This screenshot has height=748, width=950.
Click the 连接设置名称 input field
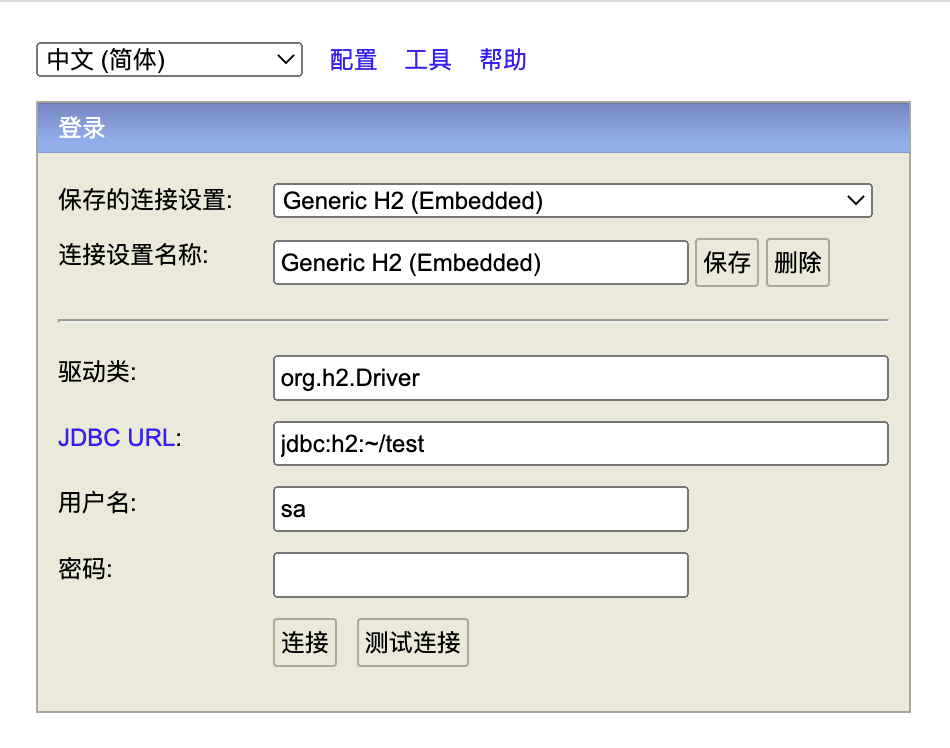coord(480,263)
